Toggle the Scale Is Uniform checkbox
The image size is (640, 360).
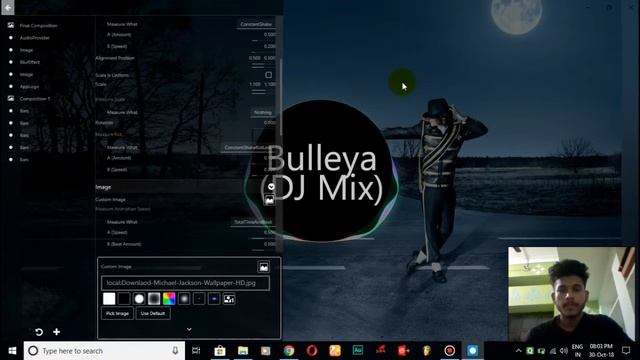[269, 75]
